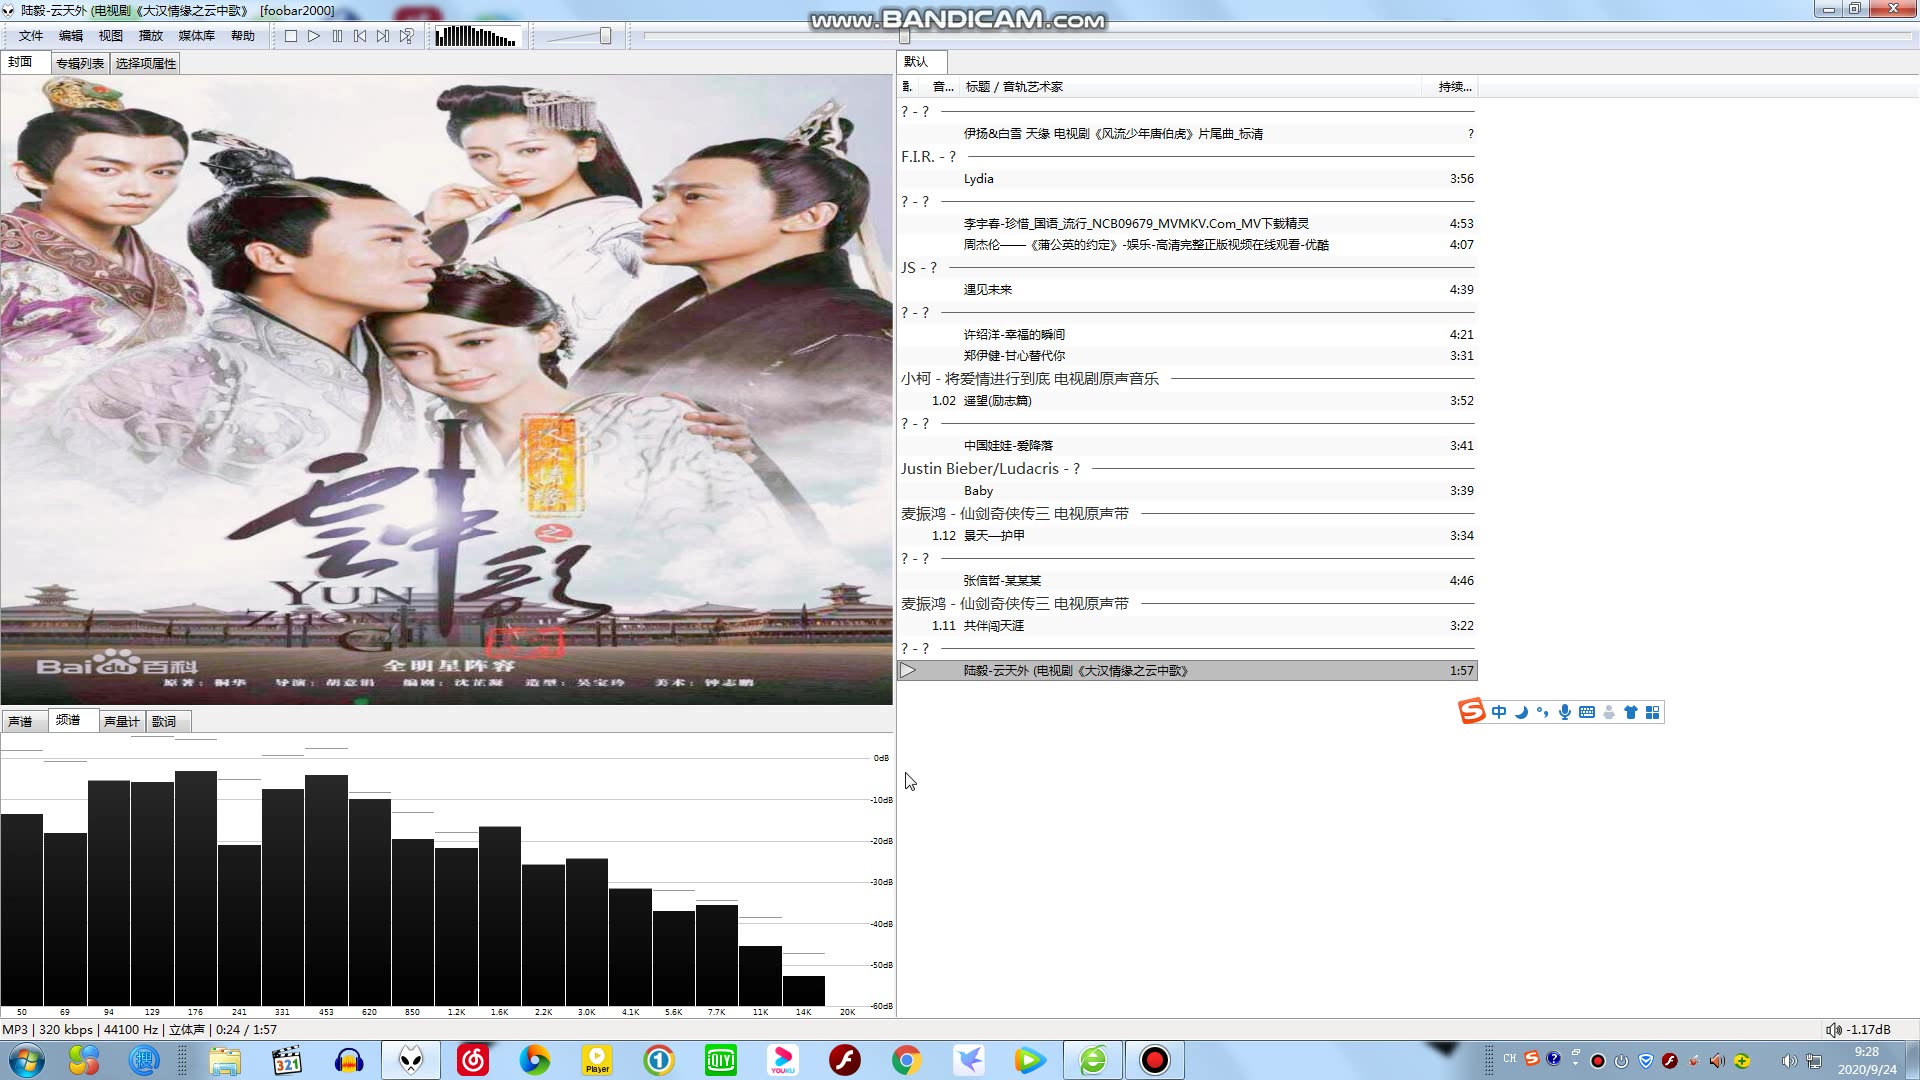1920x1080 pixels.
Task: Open the Windows Start menu
Action: pyautogui.click(x=26, y=1060)
